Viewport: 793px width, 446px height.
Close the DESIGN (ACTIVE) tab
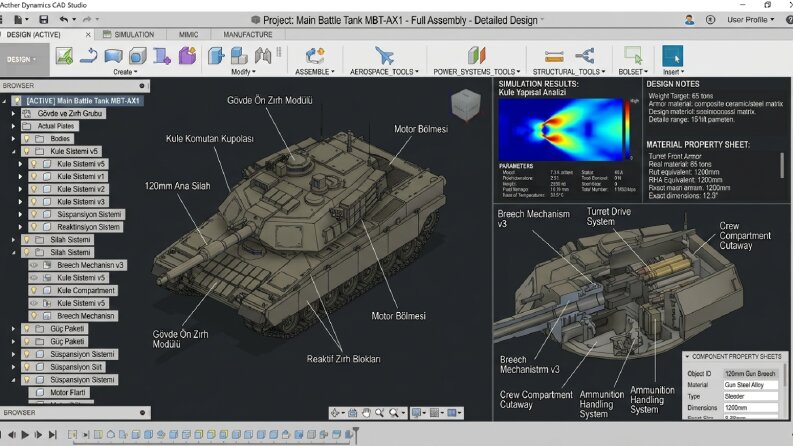click(88, 34)
